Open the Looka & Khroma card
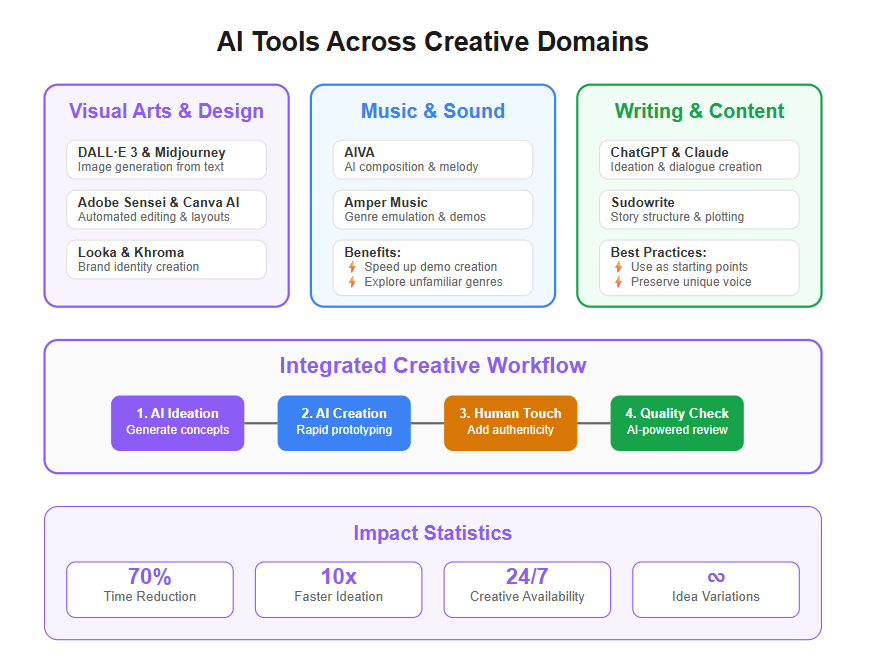The width and height of the screenshot is (869, 664). click(x=166, y=259)
